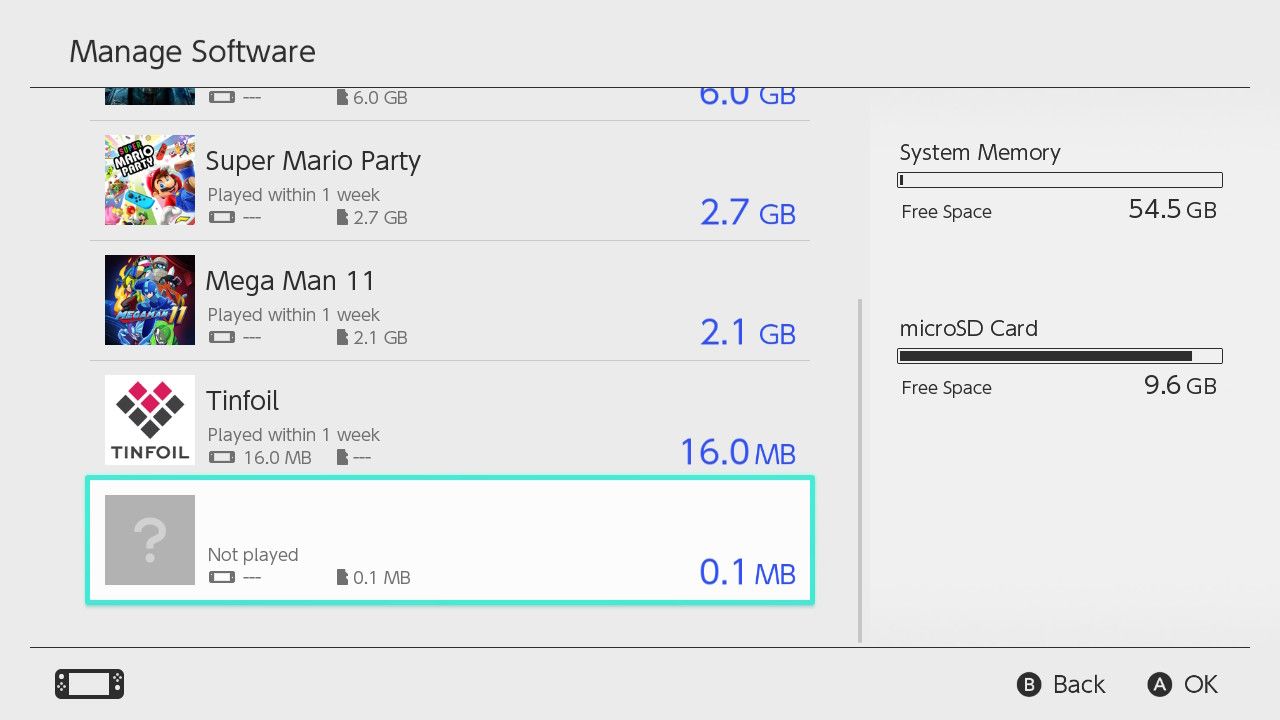Click the console icon in the Not played entry

click(221, 577)
